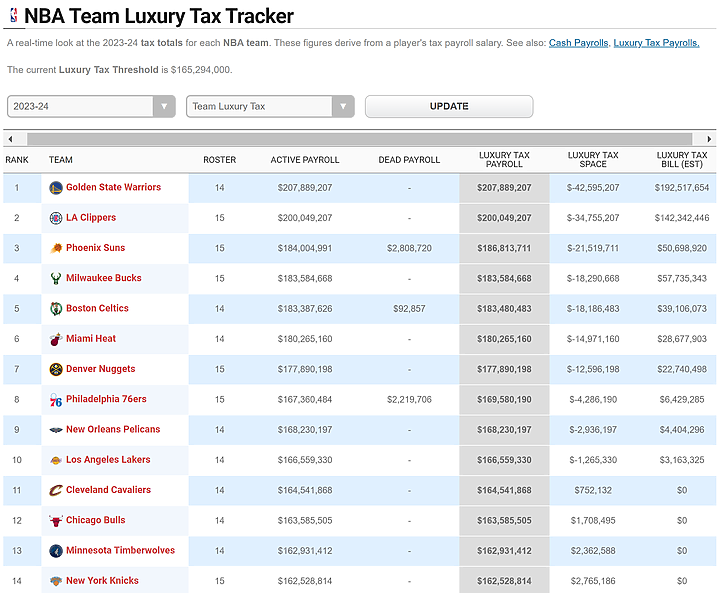Click the Boston Celtics team logo
The height and width of the screenshot is (593, 720).
click(x=56, y=309)
